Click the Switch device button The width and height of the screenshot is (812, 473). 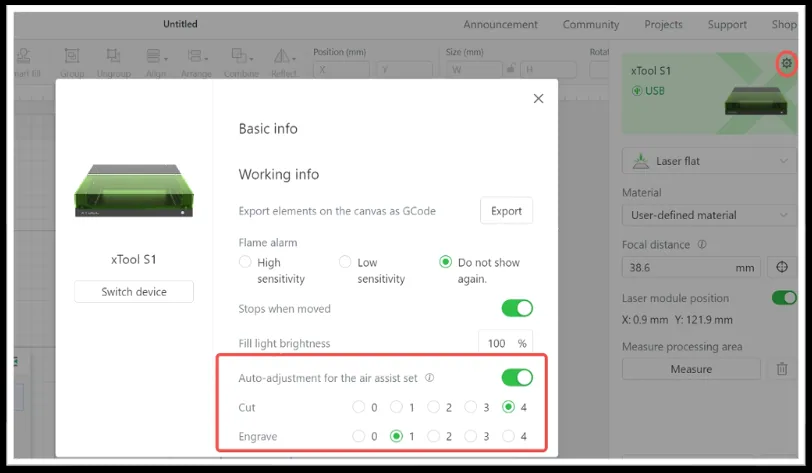pyautogui.click(x=134, y=292)
